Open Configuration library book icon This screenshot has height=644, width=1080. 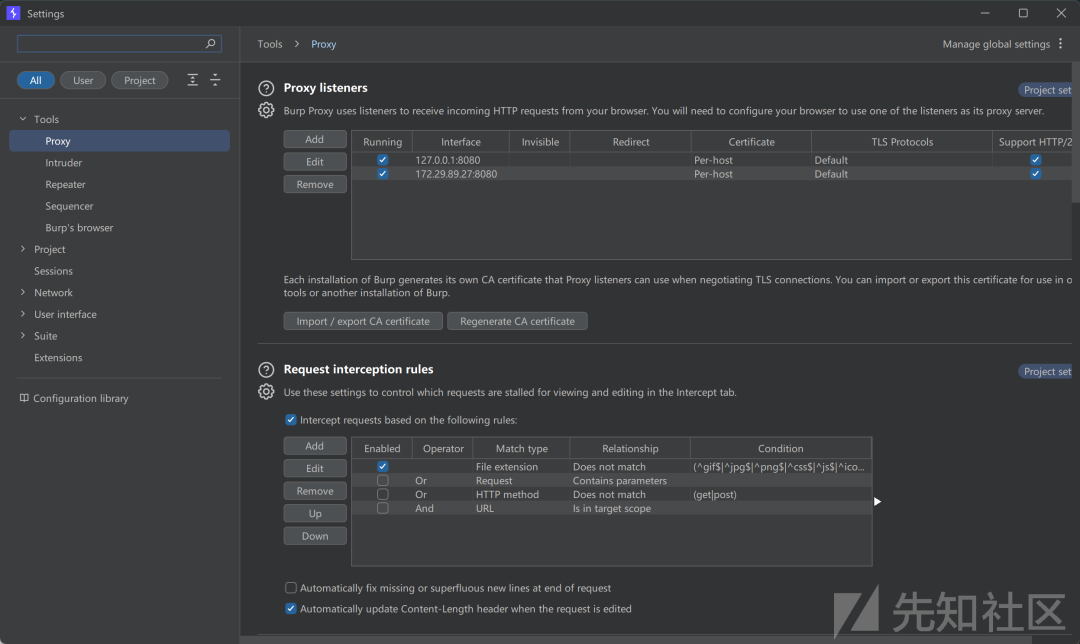24,398
